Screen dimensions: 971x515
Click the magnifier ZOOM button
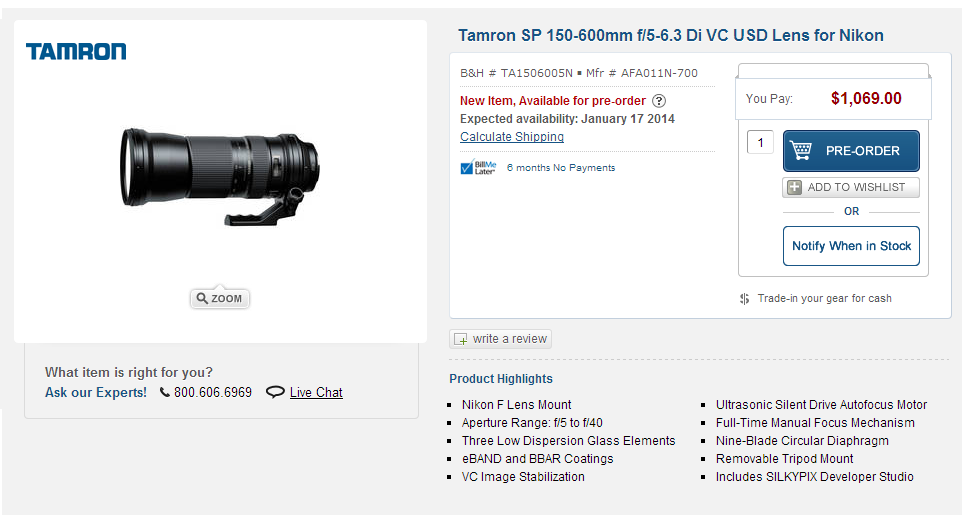pos(220,298)
